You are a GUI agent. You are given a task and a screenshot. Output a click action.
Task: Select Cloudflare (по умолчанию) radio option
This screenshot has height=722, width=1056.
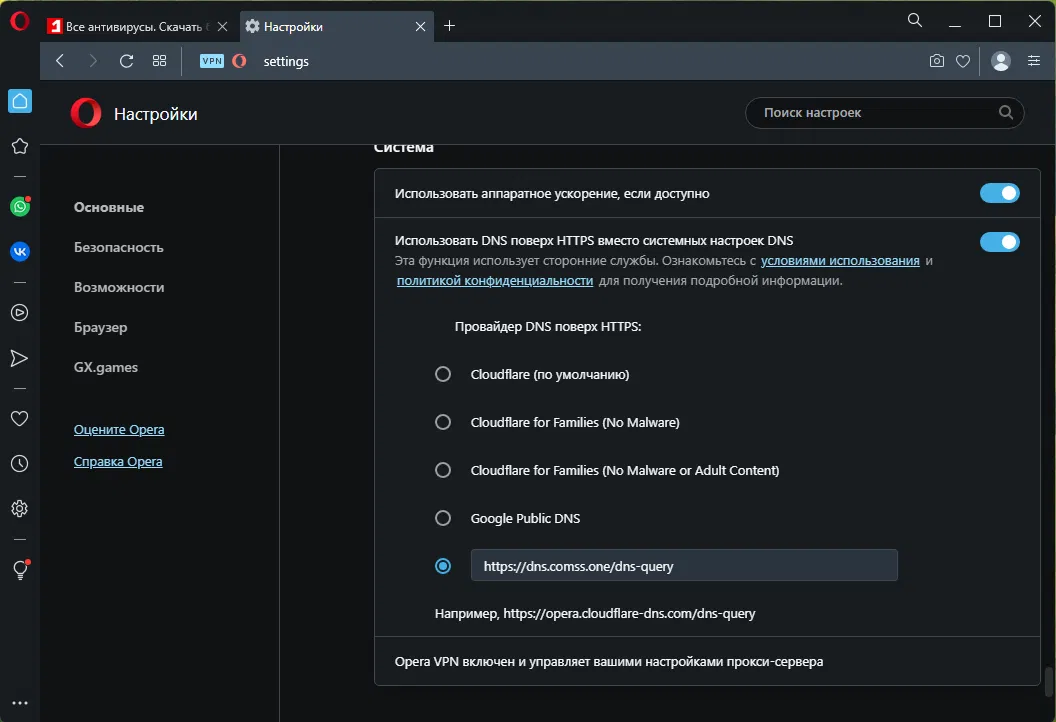443,374
